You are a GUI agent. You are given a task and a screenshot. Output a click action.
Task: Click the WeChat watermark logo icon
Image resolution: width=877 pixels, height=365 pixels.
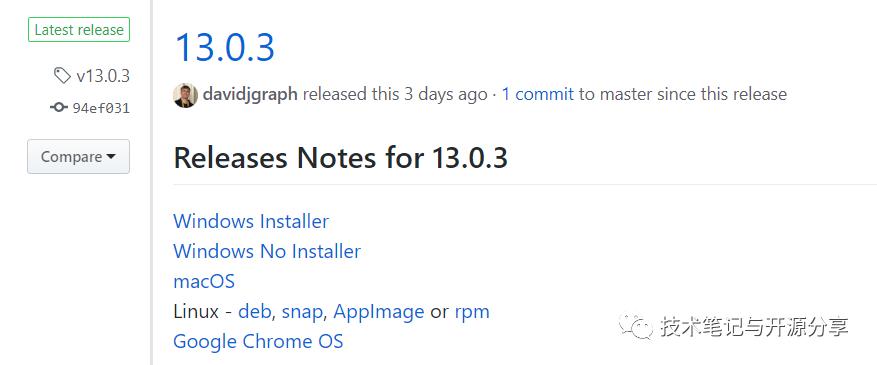[635, 326]
